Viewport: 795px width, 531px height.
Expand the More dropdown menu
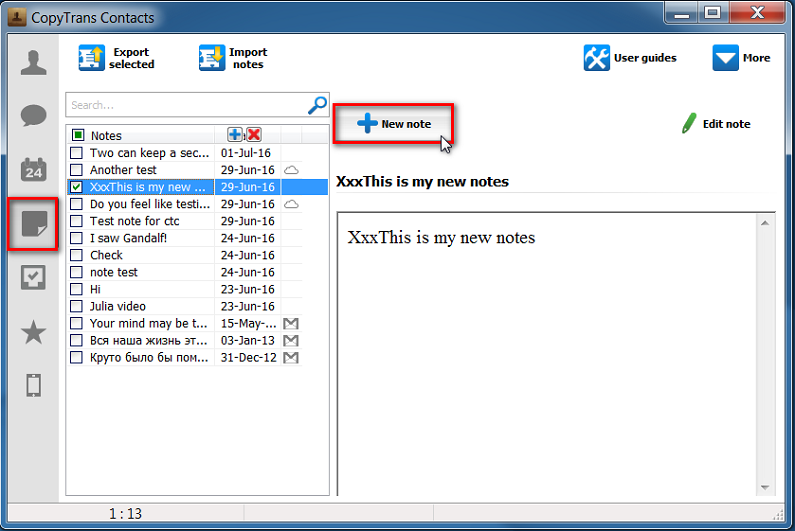pos(741,58)
